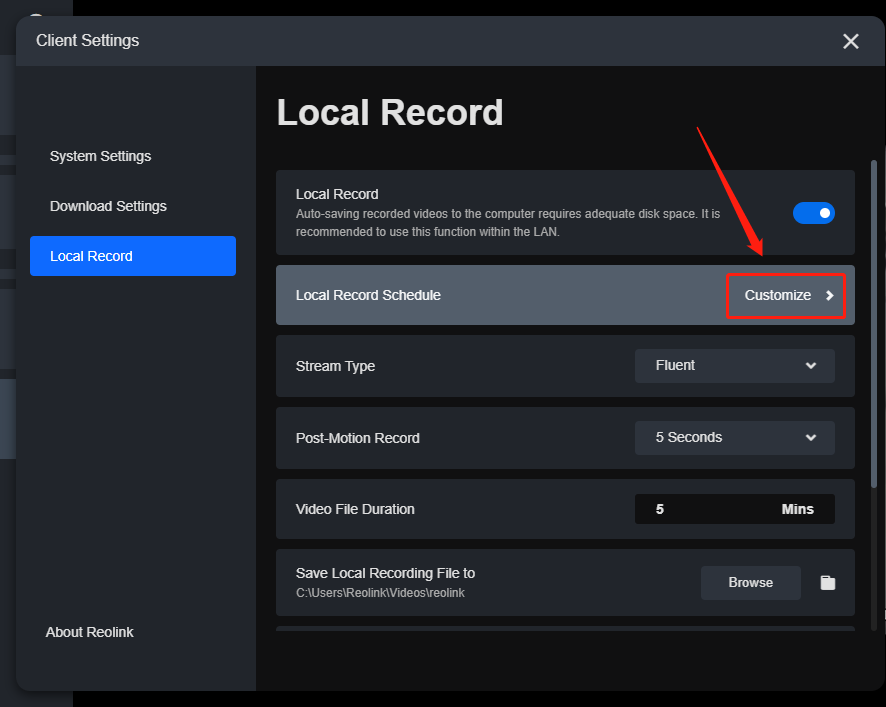Click the Video File Duration label

355,509
